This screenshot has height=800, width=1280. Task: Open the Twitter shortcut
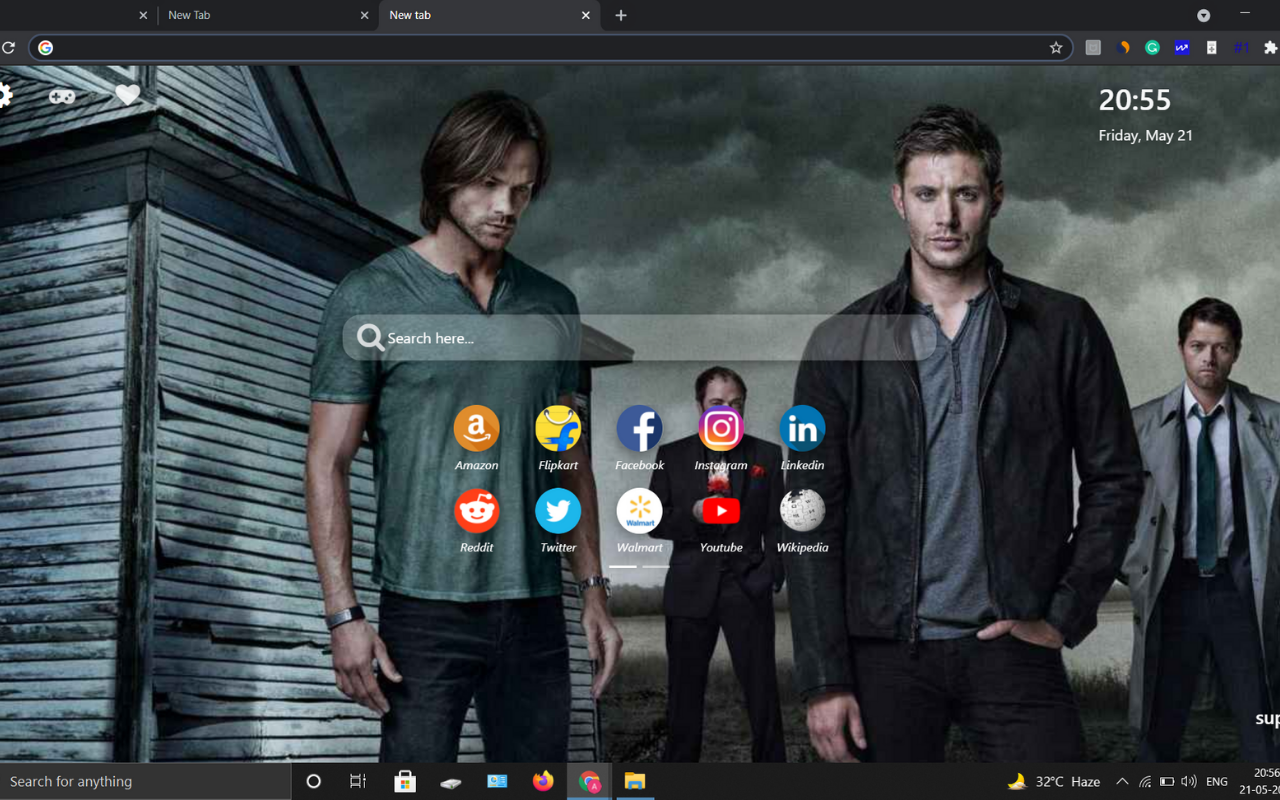point(558,511)
